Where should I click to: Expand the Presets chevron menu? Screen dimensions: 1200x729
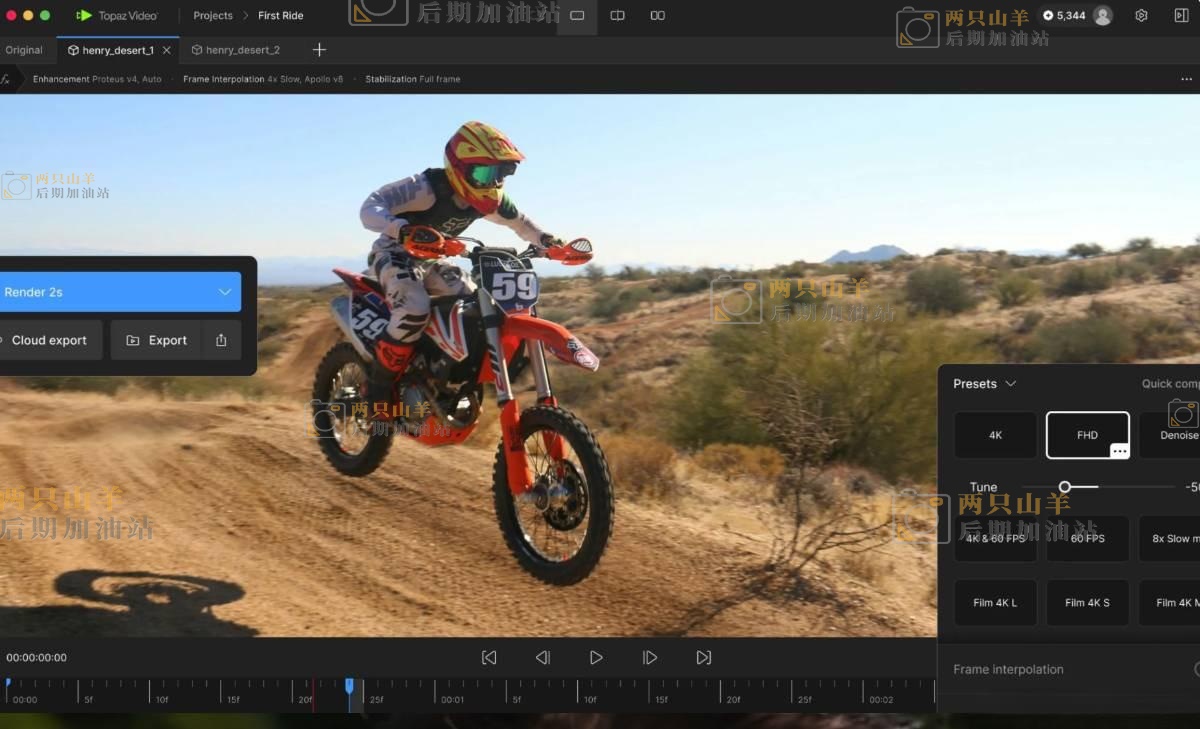(1010, 384)
